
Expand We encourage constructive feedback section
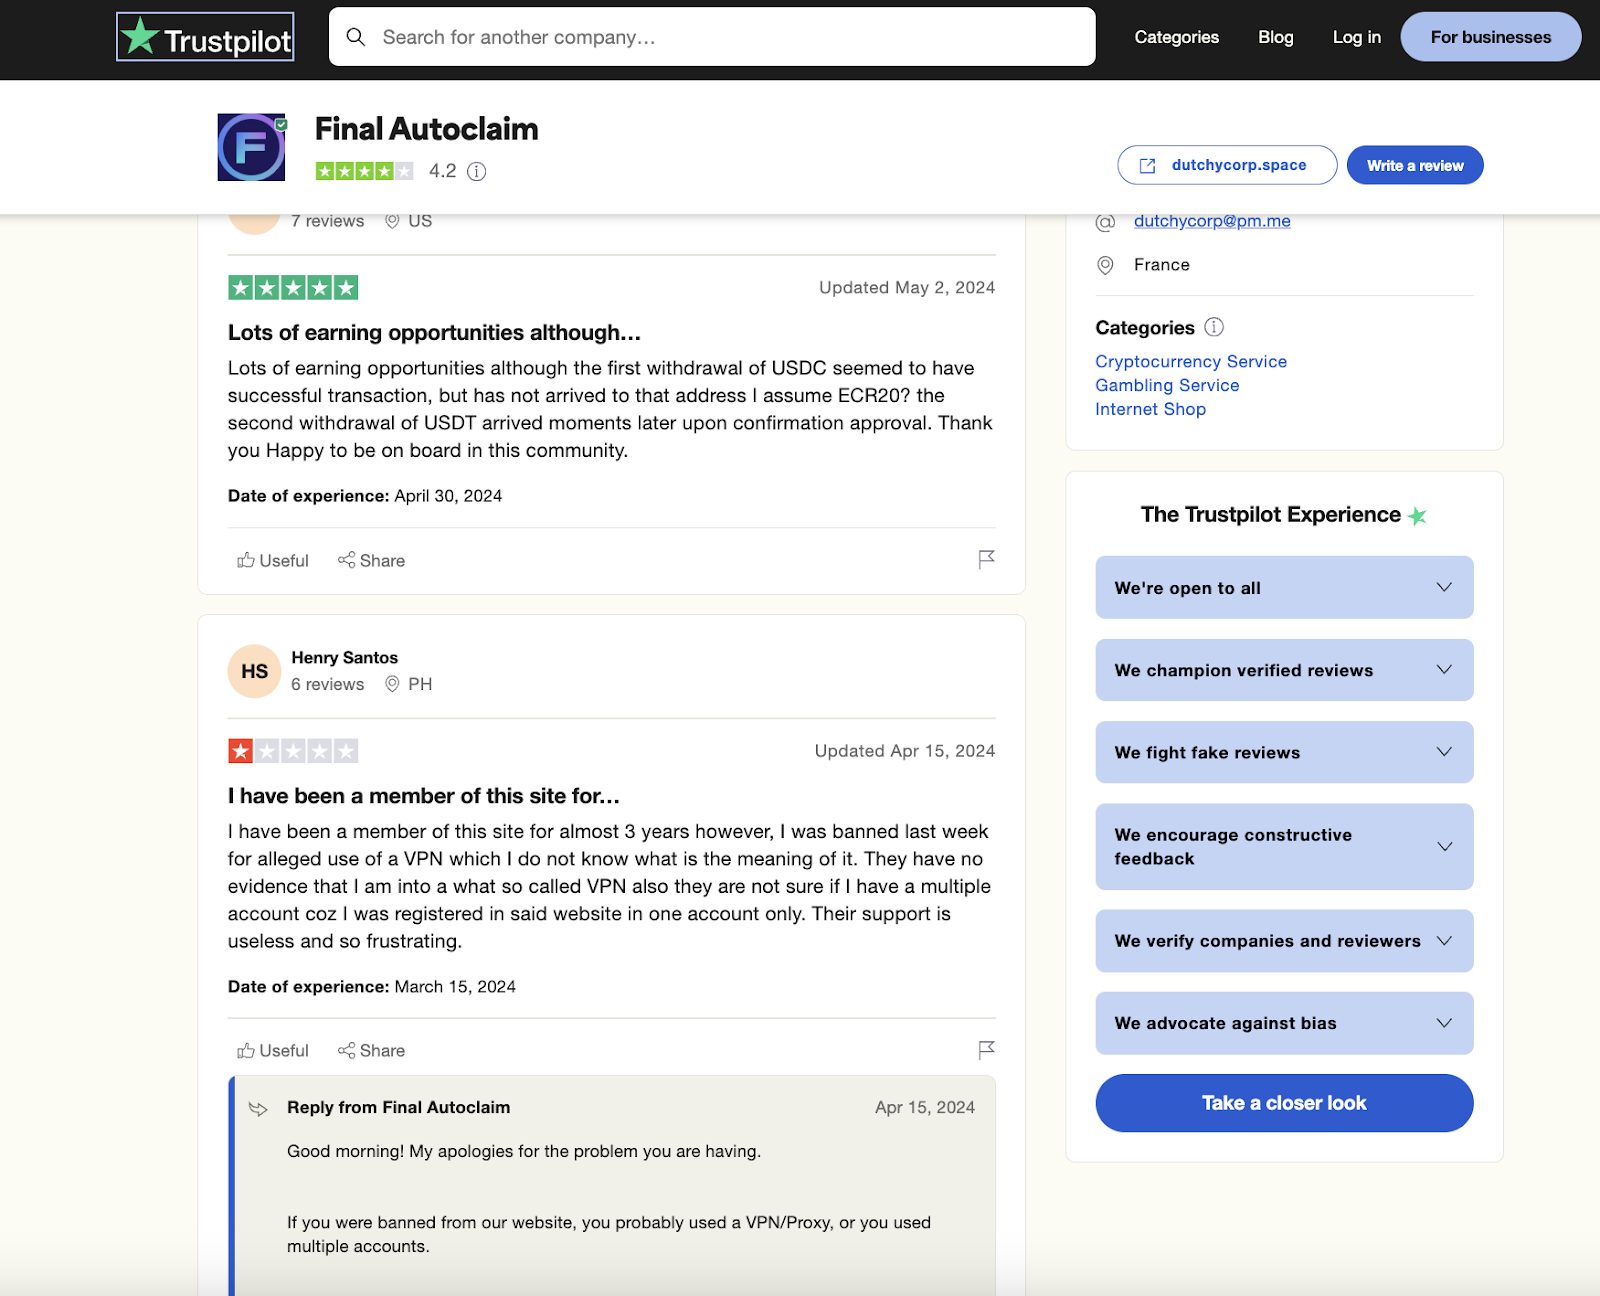pyautogui.click(x=1284, y=846)
